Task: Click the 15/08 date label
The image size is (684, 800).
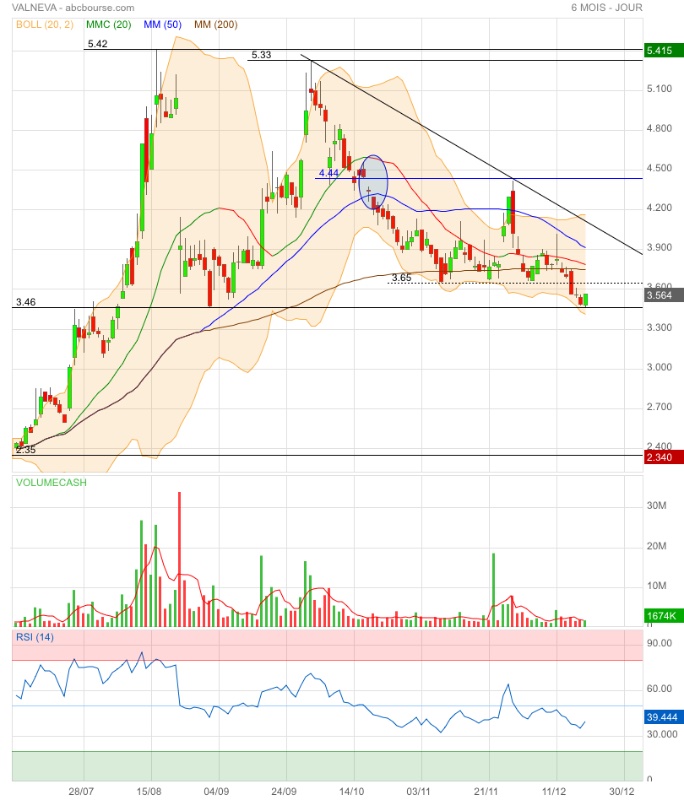Action: [148, 791]
